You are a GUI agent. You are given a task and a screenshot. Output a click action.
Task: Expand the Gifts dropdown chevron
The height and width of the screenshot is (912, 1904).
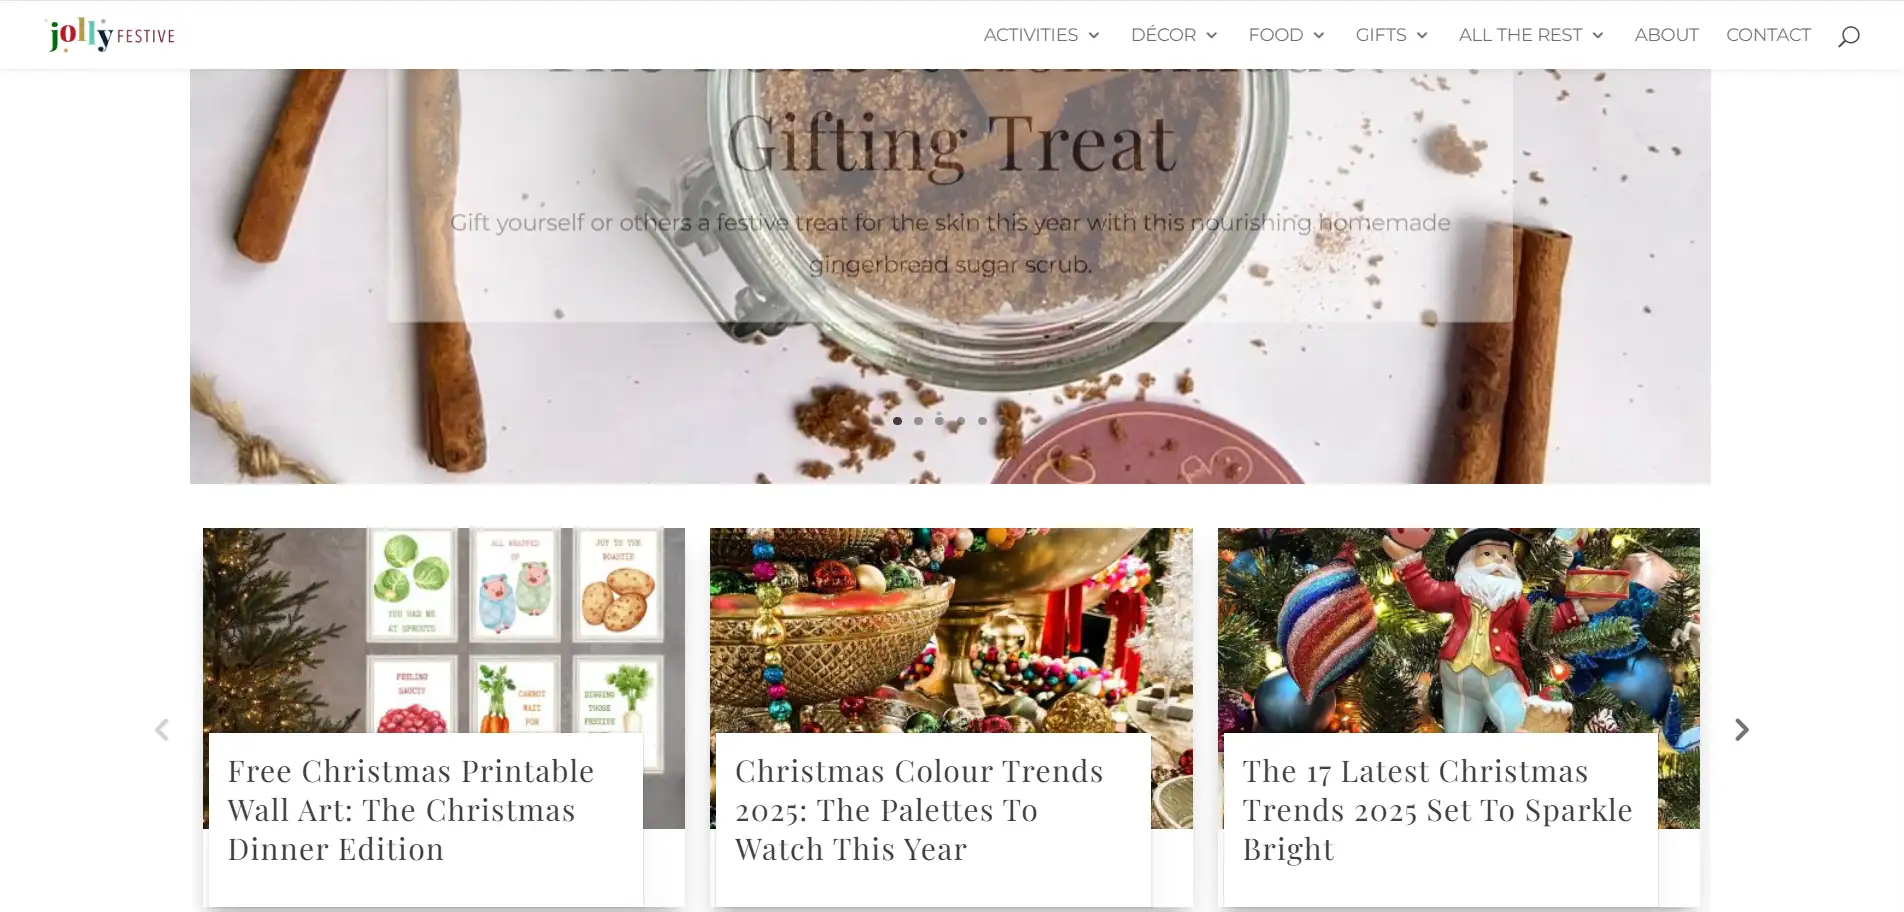(1422, 35)
